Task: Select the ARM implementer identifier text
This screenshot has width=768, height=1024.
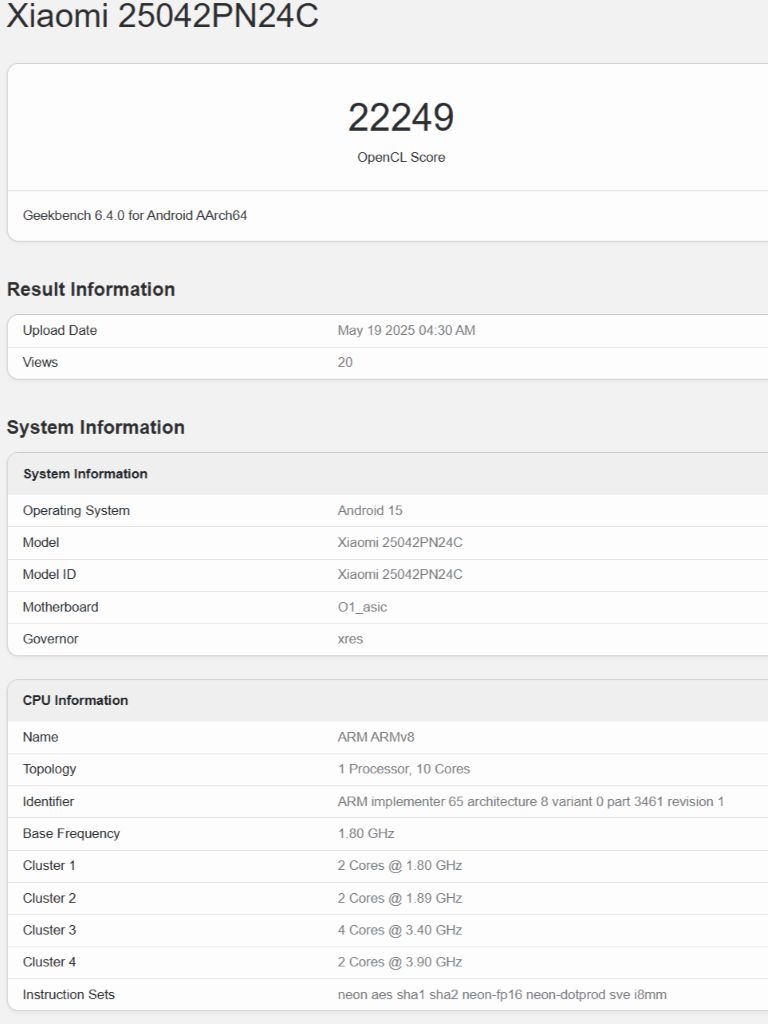Action: click(x=531, y=802)
